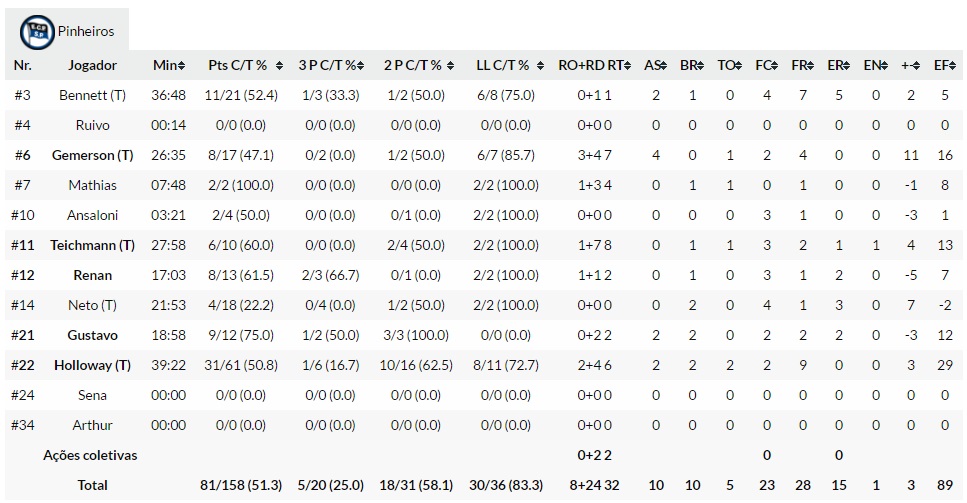Open player Gemerson (T) profile
This screenshot has width=967, height=503.
[x=93, y=155]
